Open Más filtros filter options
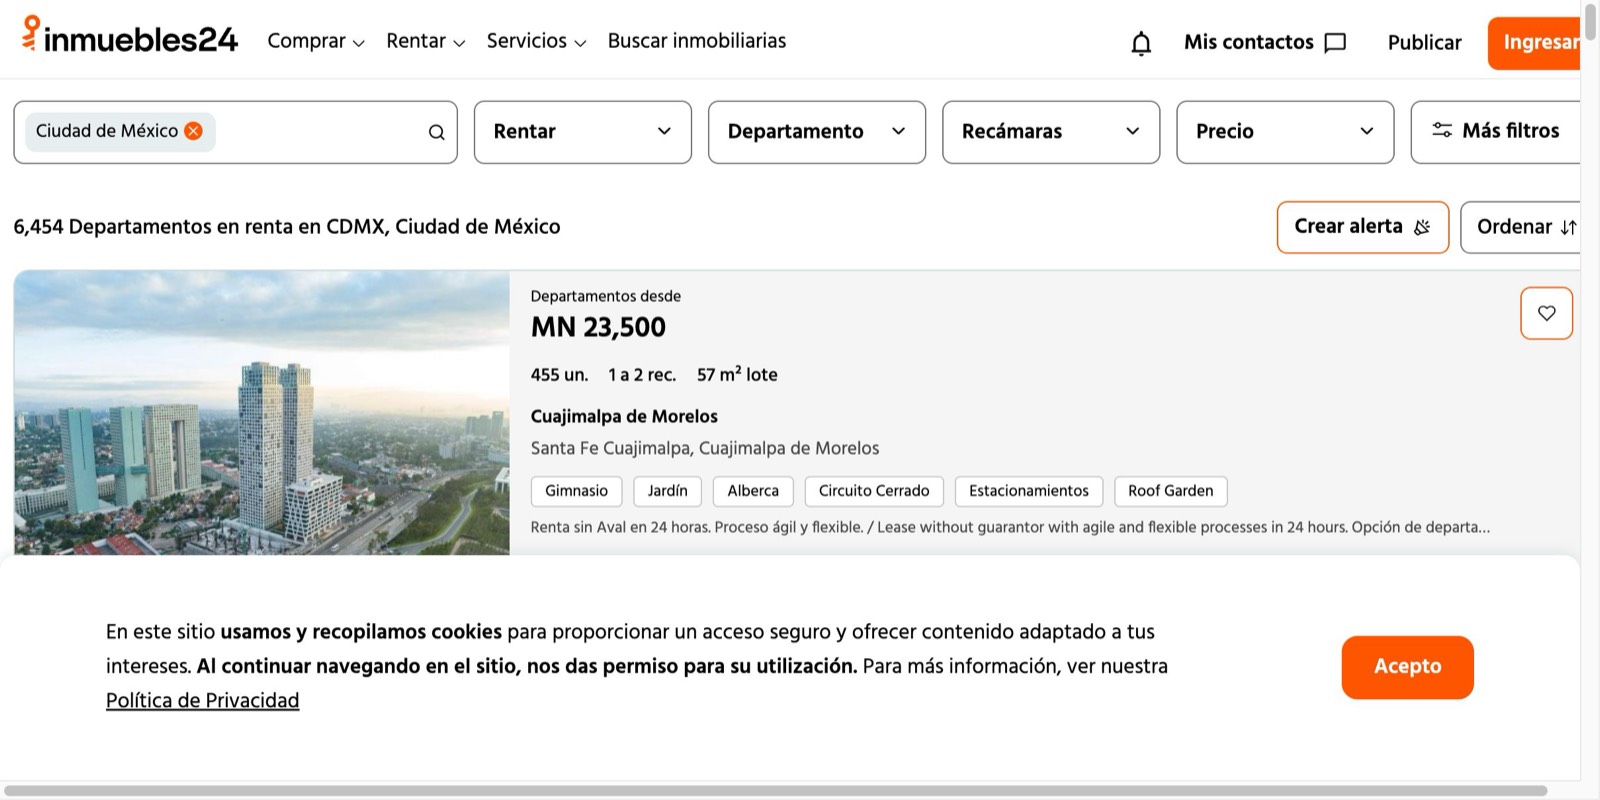Screen dimensions: 1600x800 pyautogui.click(x=1496, y=131)
